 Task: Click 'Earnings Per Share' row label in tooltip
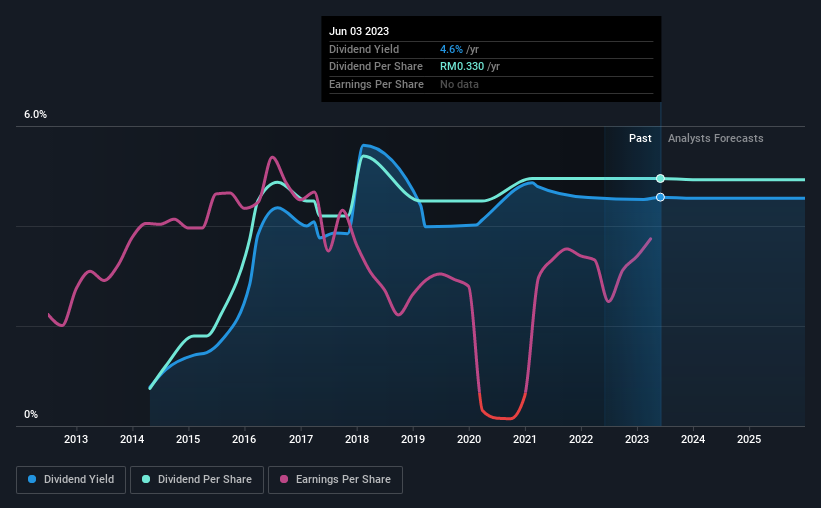[376, 84]
